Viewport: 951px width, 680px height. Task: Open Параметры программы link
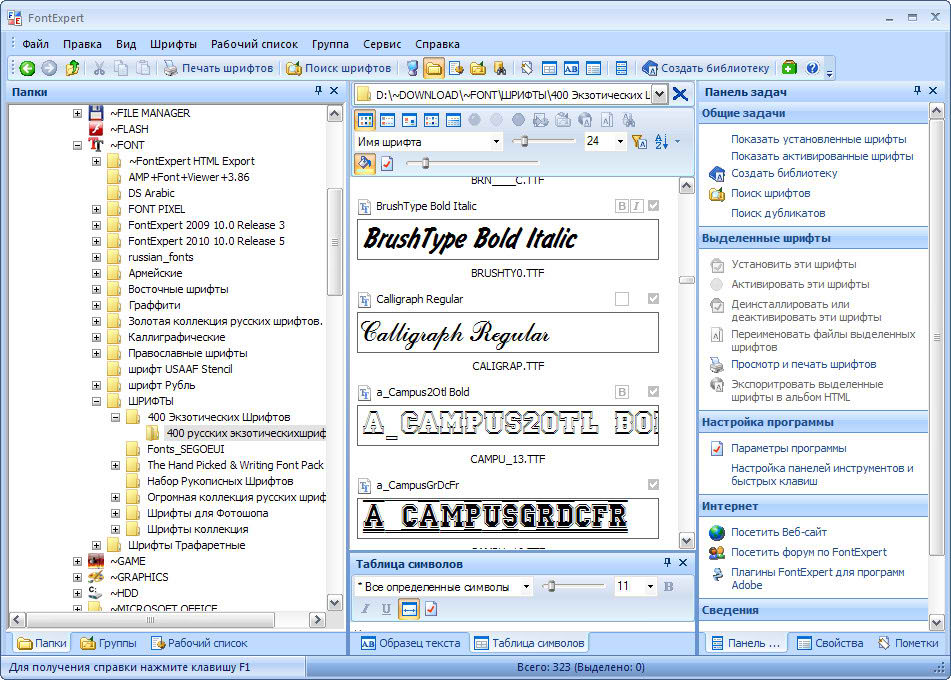pos(788,448)
